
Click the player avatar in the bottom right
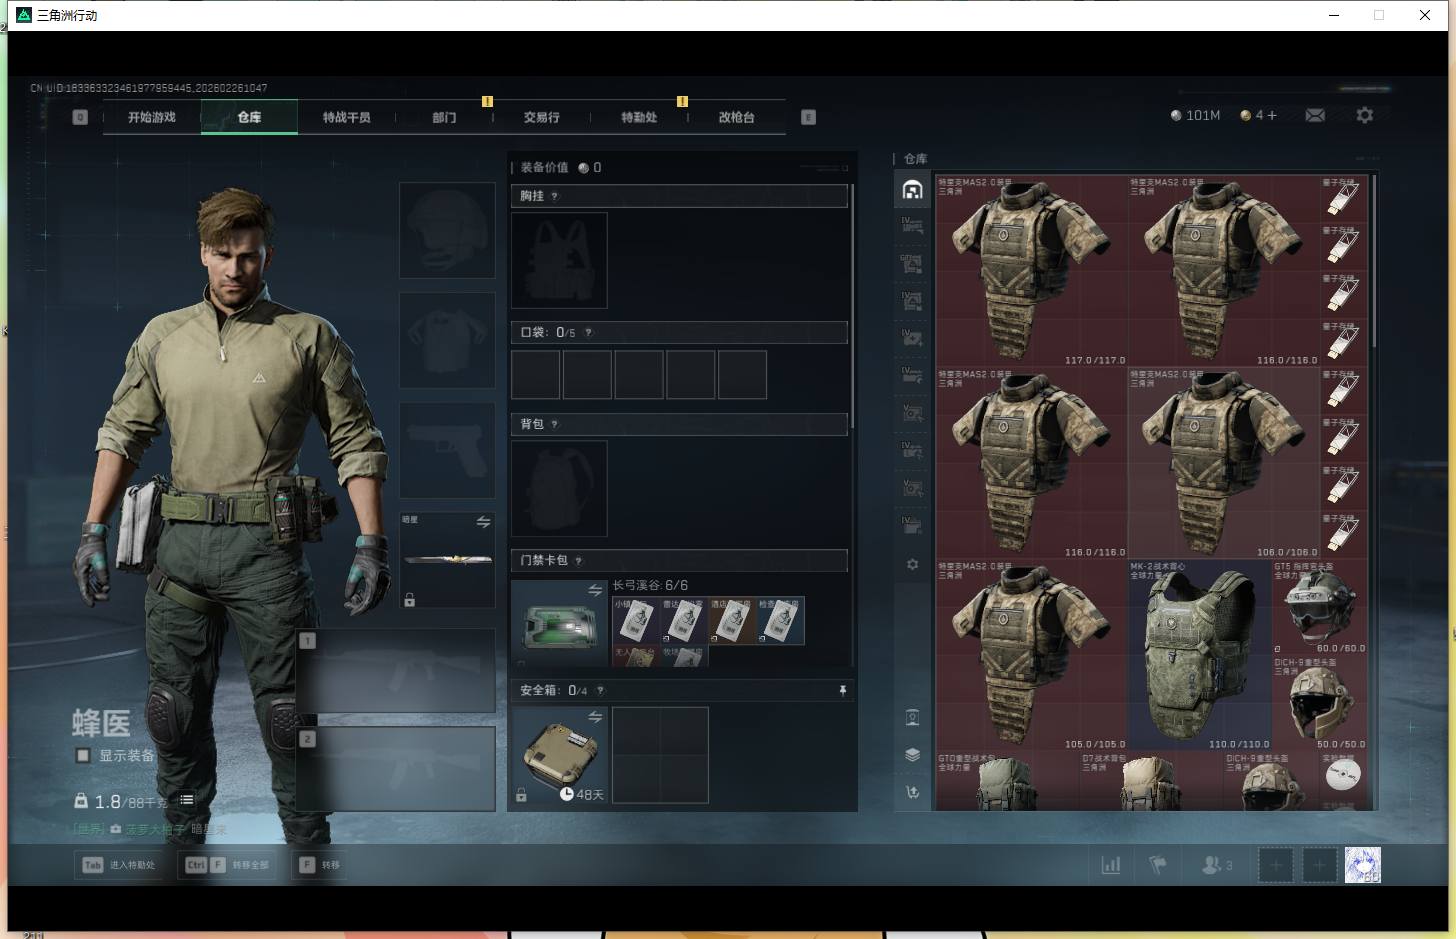1363,865
